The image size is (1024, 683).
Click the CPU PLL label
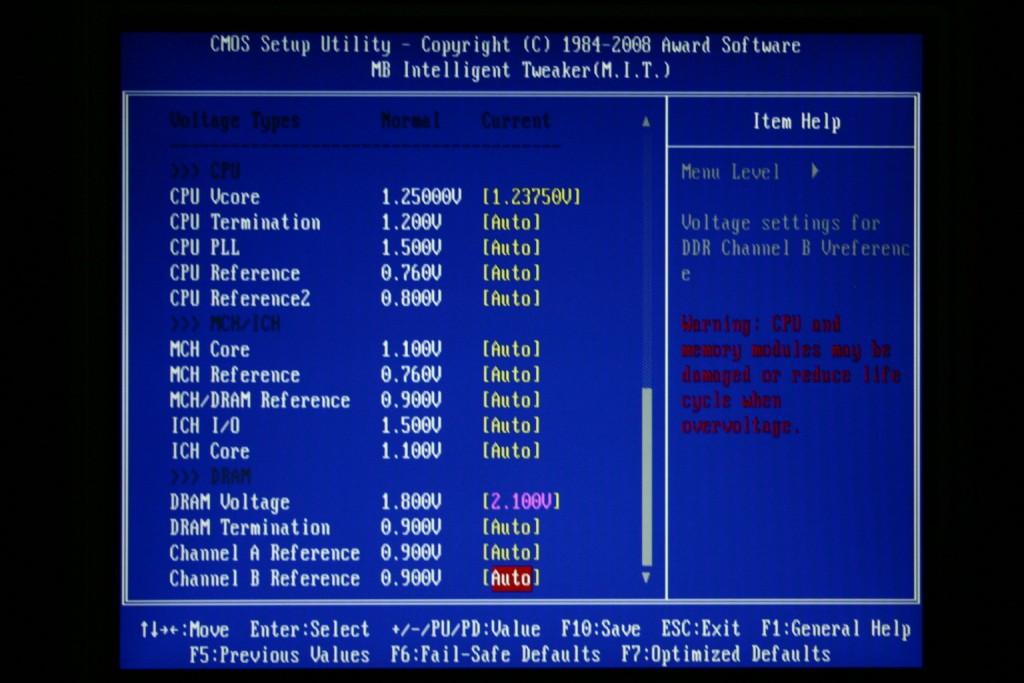click(204, 248)
